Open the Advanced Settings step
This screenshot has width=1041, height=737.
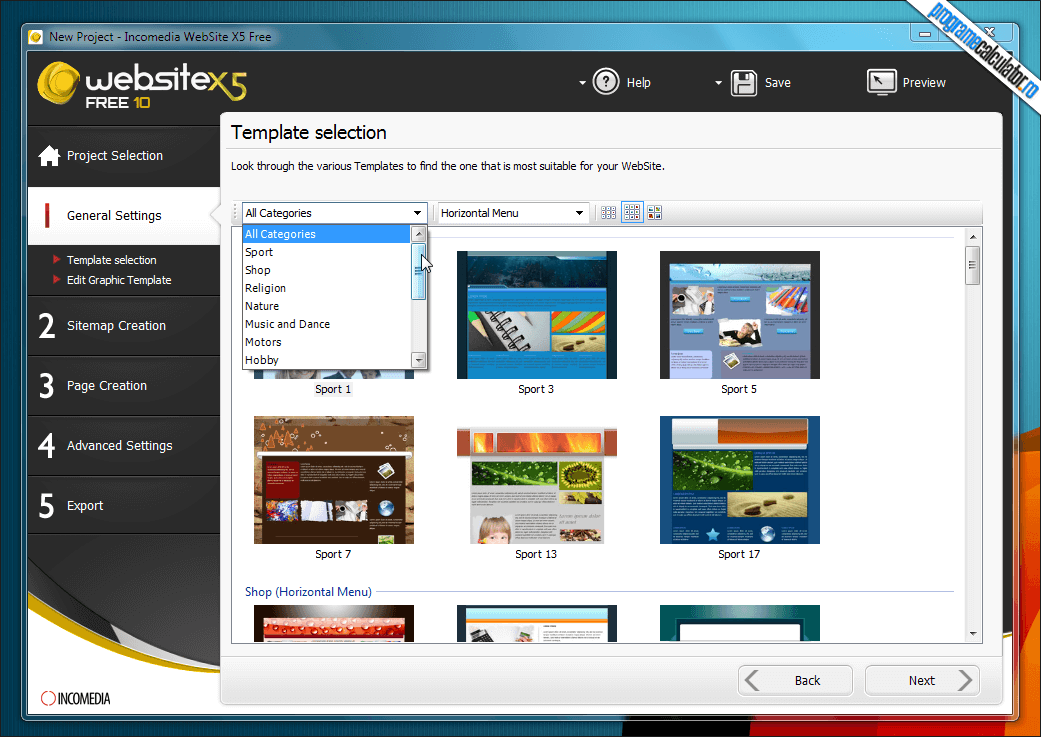pos(124,446)
